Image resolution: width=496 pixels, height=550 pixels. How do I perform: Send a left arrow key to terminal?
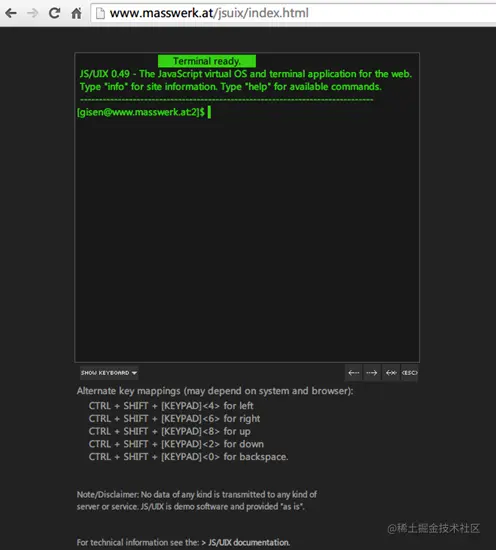(x=354, y=373)
